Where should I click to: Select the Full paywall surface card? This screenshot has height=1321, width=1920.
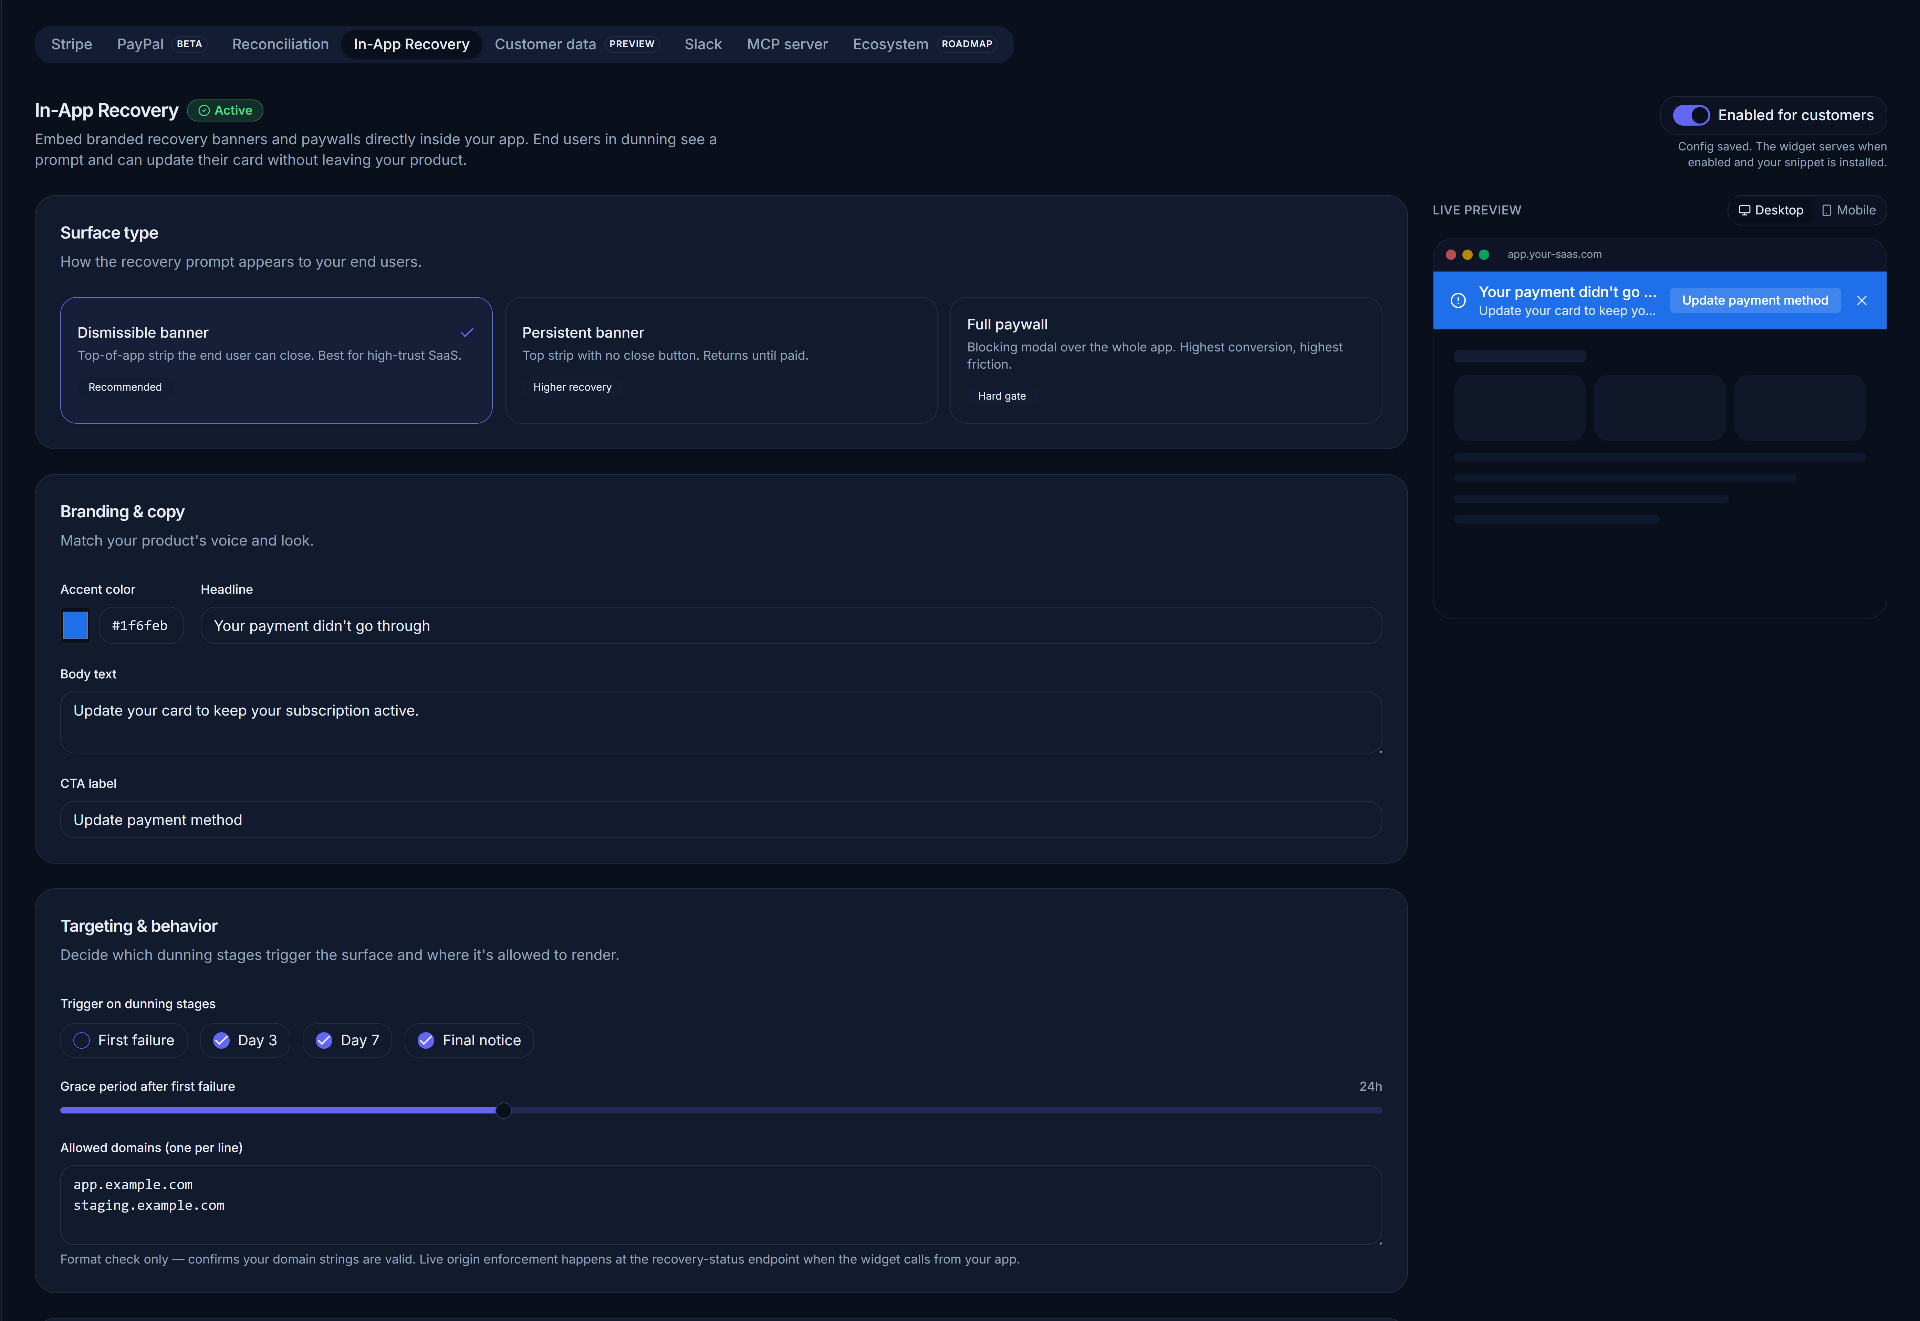(x=1166, y=360)
